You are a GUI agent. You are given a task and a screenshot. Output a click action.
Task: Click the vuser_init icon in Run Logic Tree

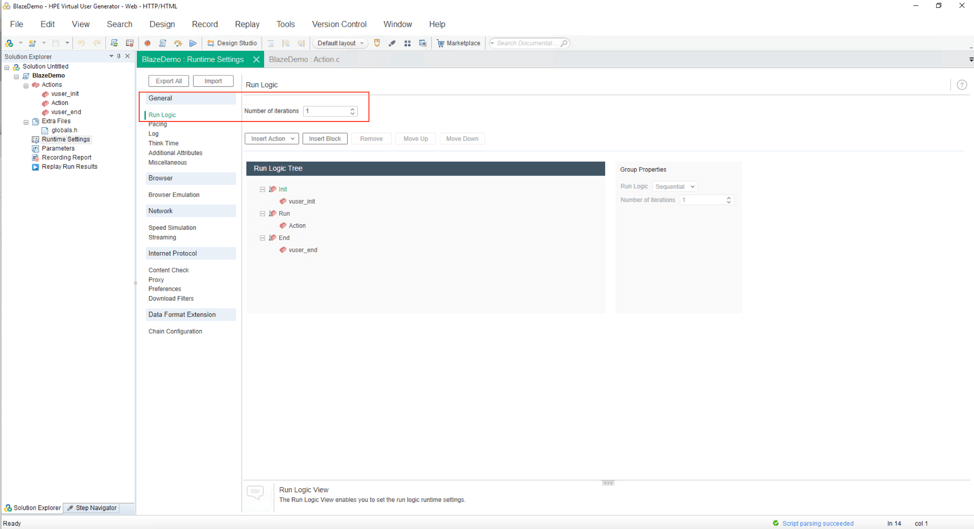(x=283, y=201)
